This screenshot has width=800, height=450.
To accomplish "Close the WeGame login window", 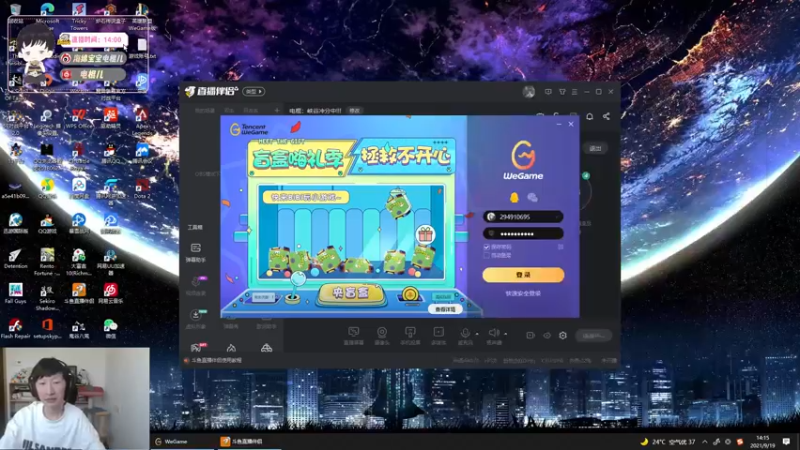I will tap(571, 124).
